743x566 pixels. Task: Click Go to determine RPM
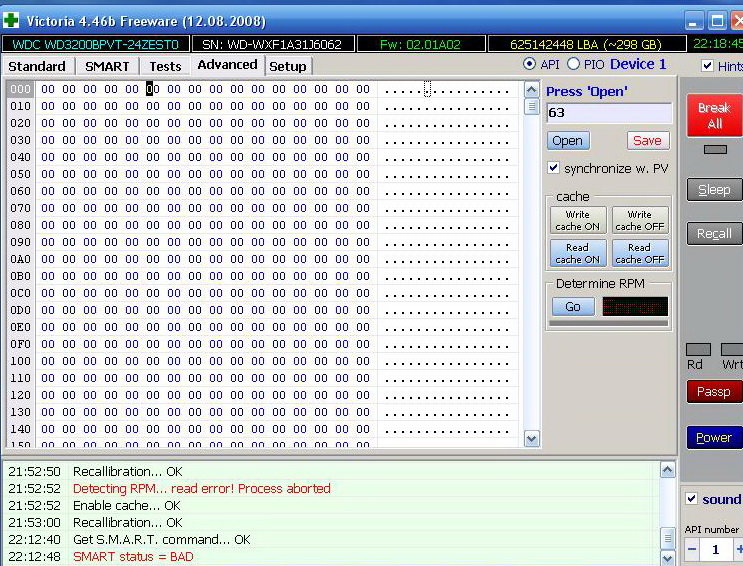573,307
